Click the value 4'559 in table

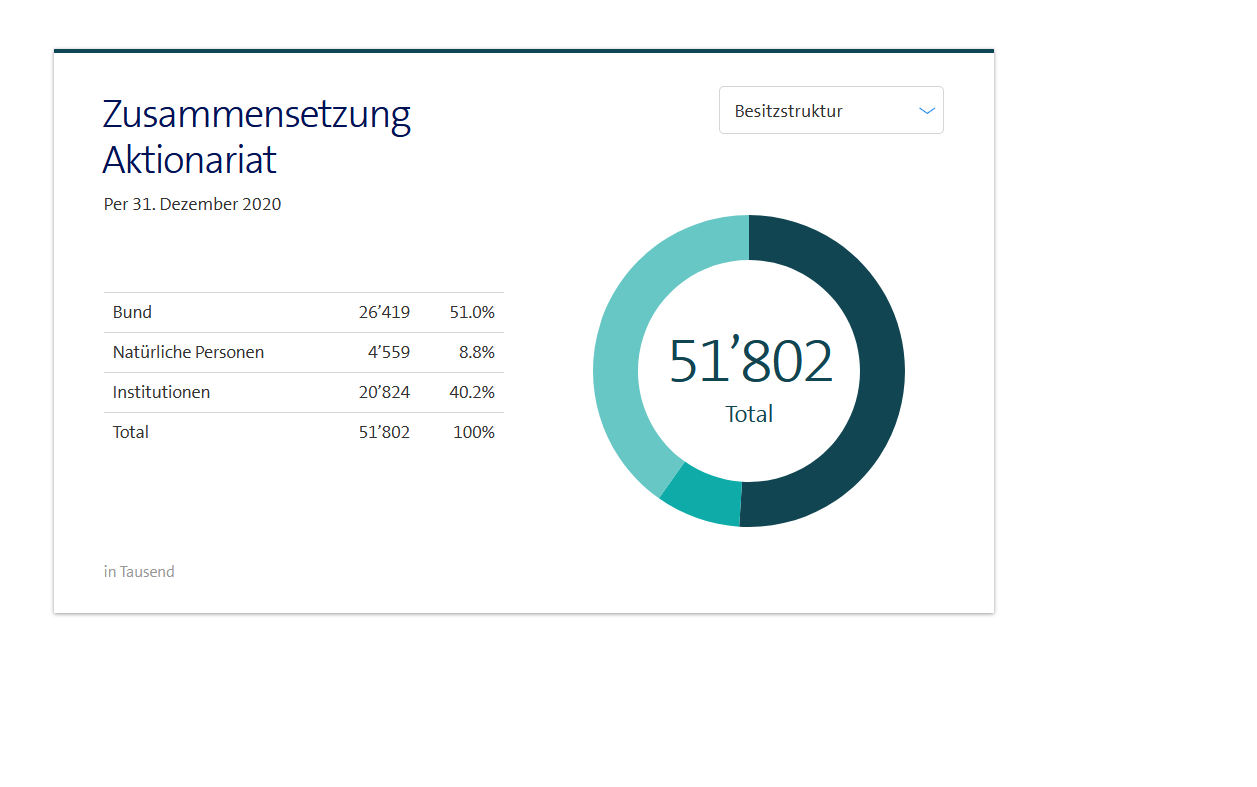(388, 352)
